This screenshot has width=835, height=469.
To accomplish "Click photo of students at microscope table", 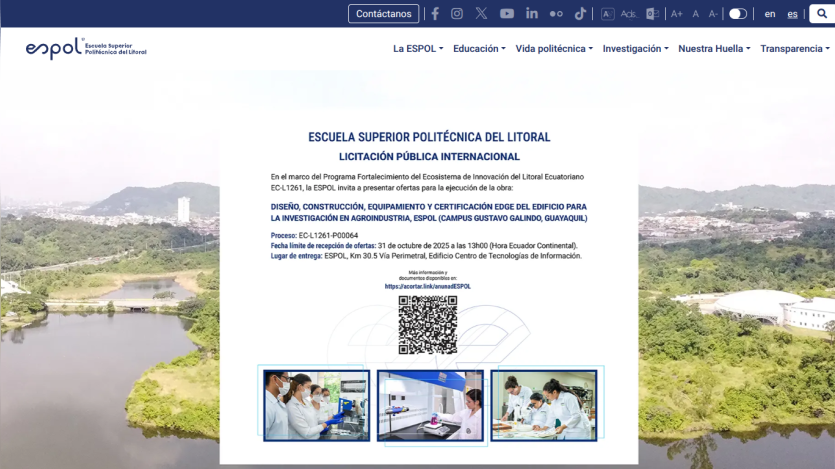I will tap(544, 406).
